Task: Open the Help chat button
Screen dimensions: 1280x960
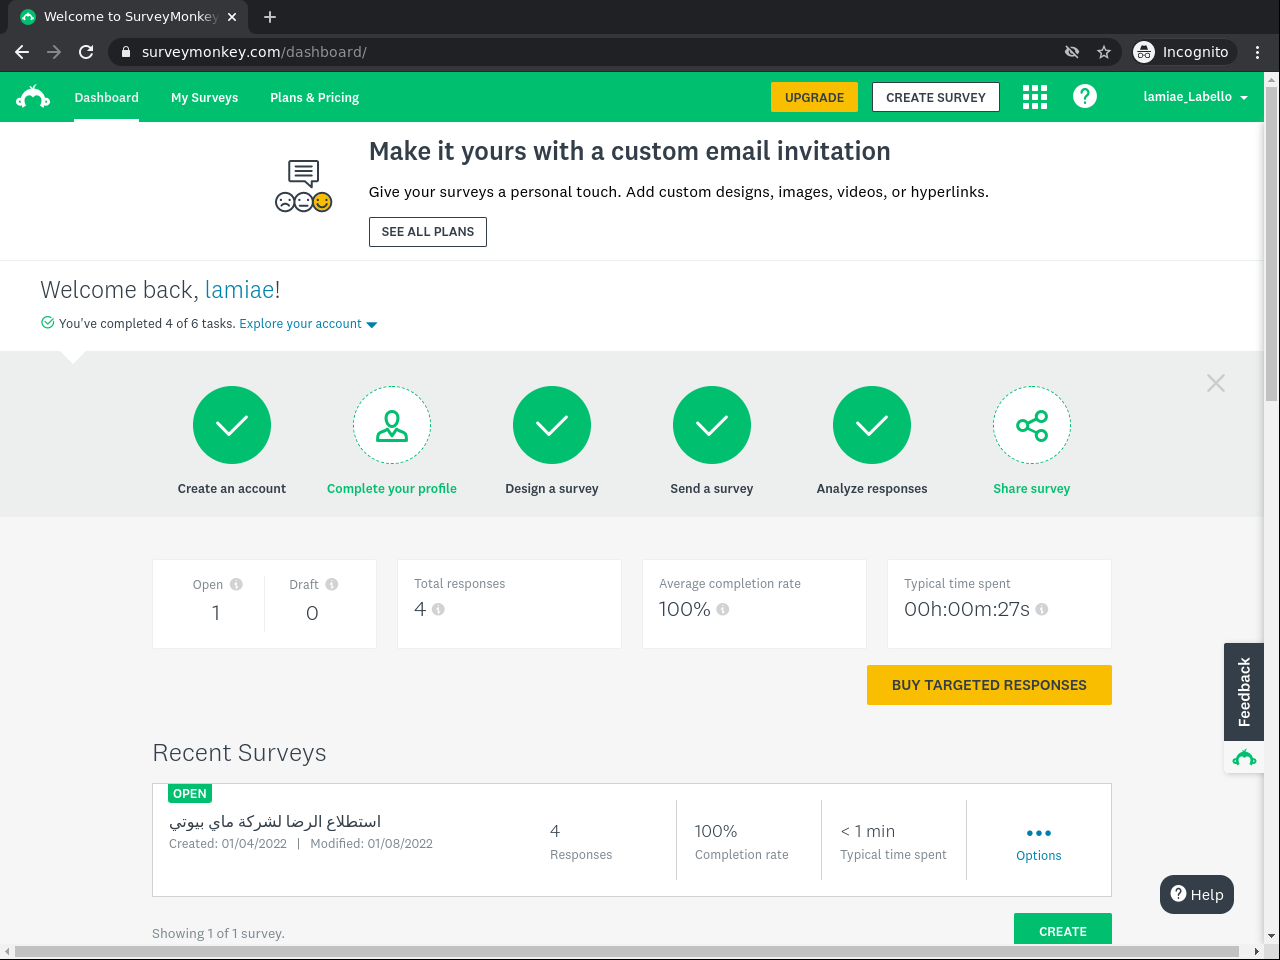Action: tap(1197, 895)
